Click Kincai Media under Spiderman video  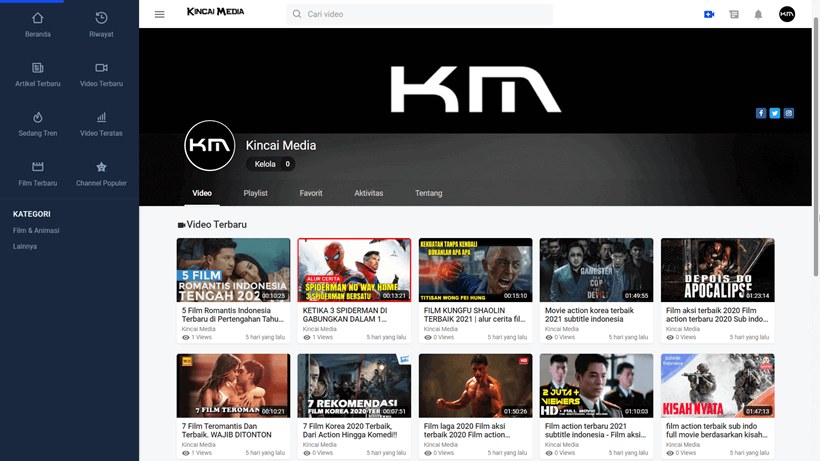(319, 329)
